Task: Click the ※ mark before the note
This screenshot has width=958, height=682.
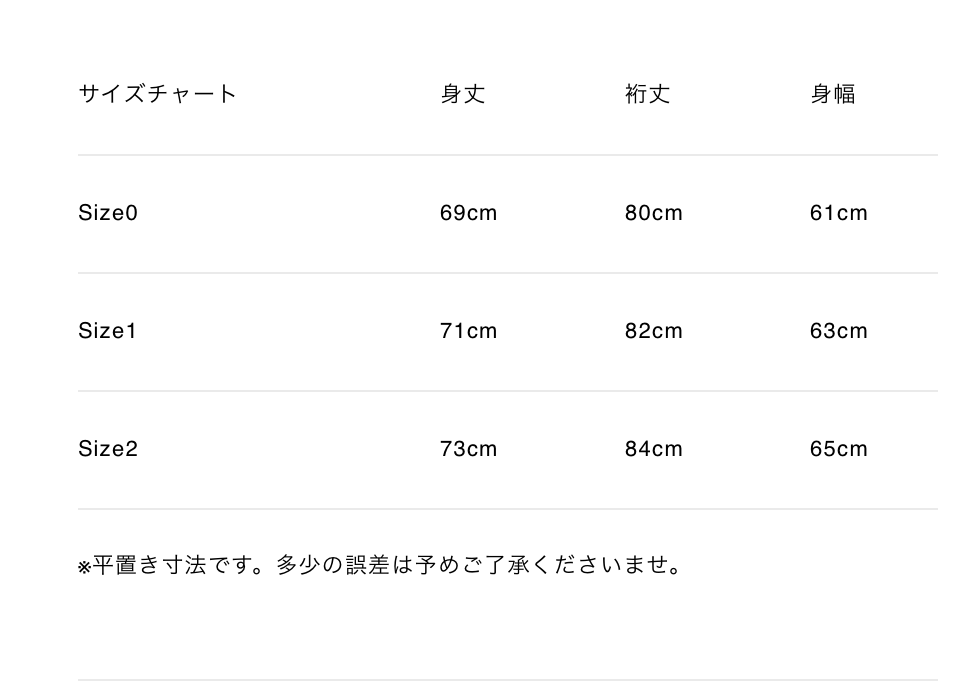Action: click(x=84, y=567)
